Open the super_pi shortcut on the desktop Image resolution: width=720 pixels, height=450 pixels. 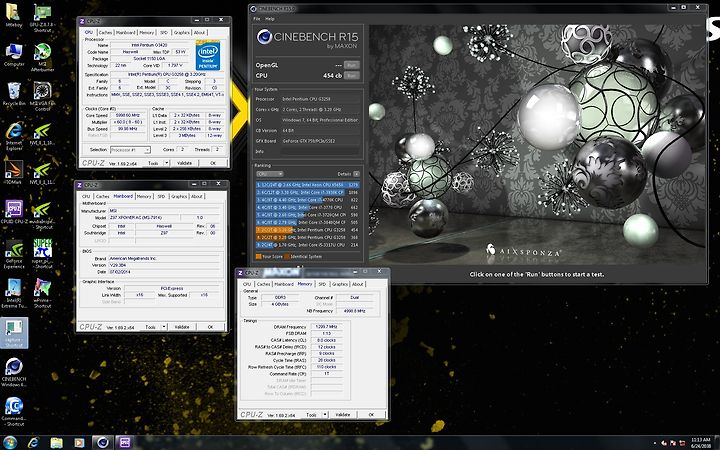[x=42, y=253]
